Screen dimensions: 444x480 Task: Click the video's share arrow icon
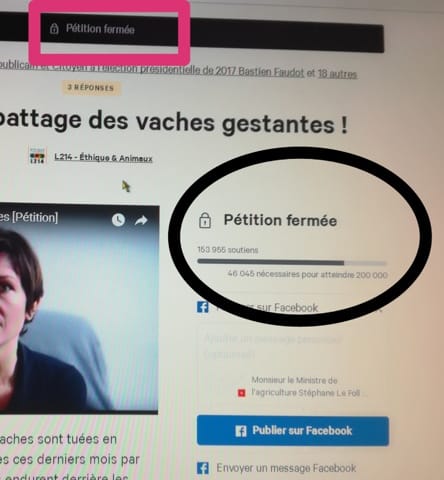(x=141, y=220)
